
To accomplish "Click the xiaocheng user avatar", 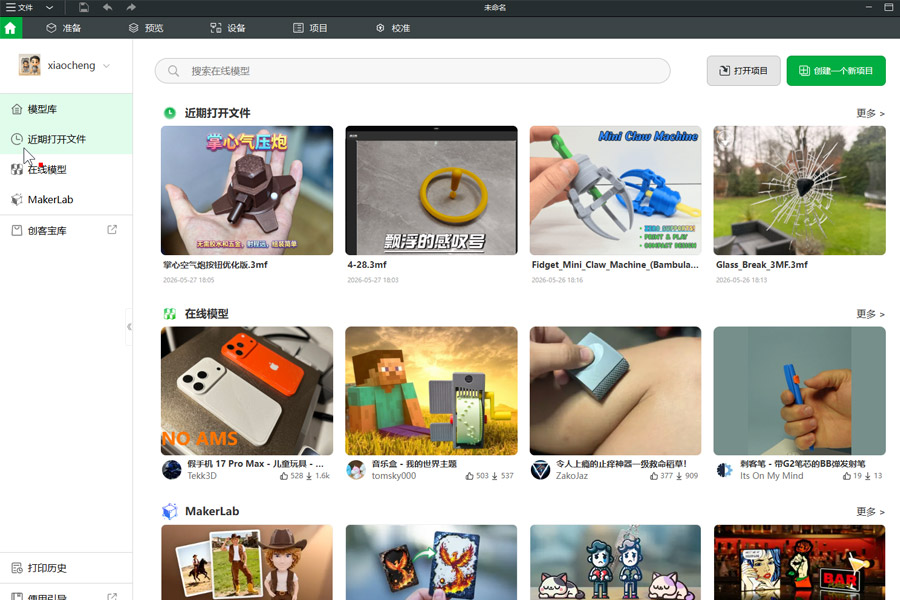I will coord(29,65).
